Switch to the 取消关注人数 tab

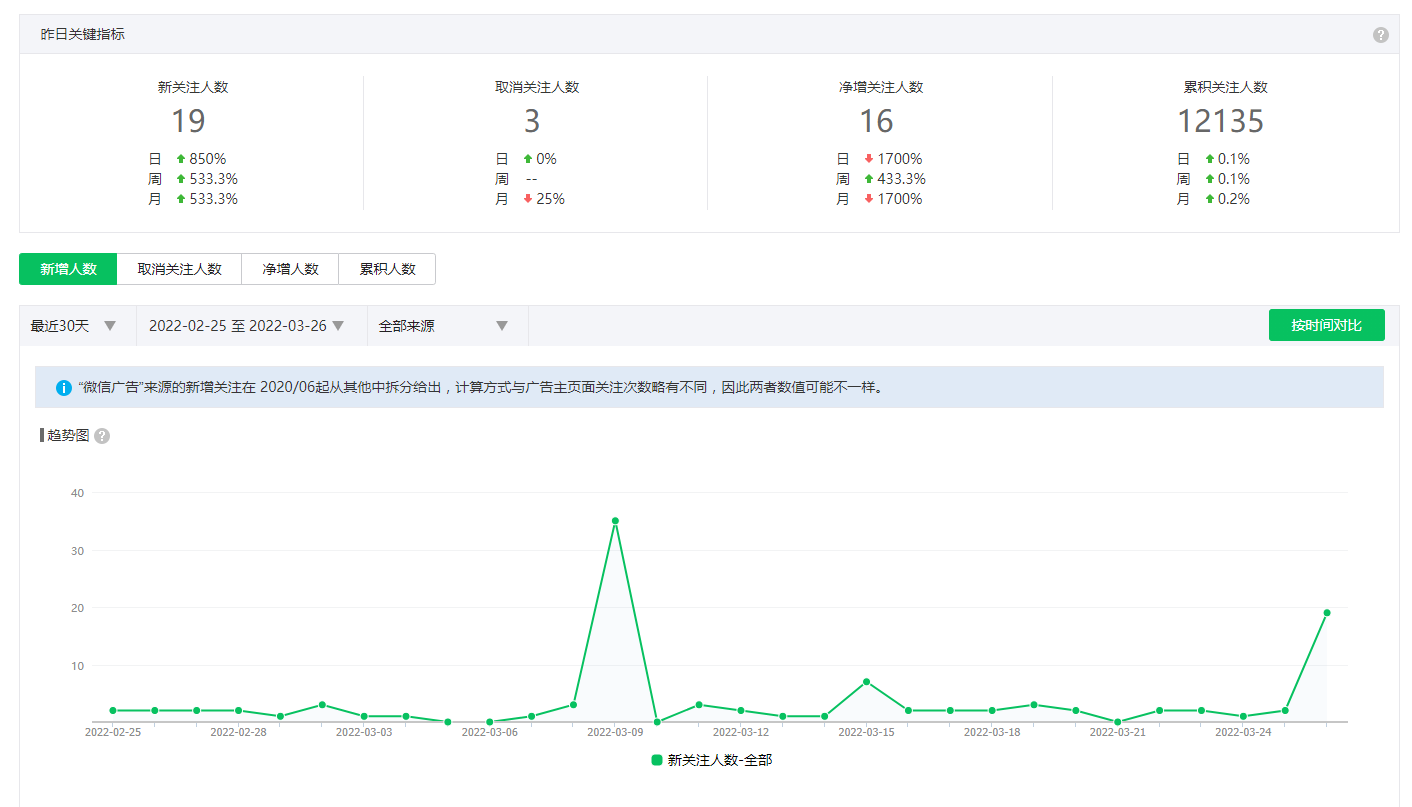tap(179, 269)
